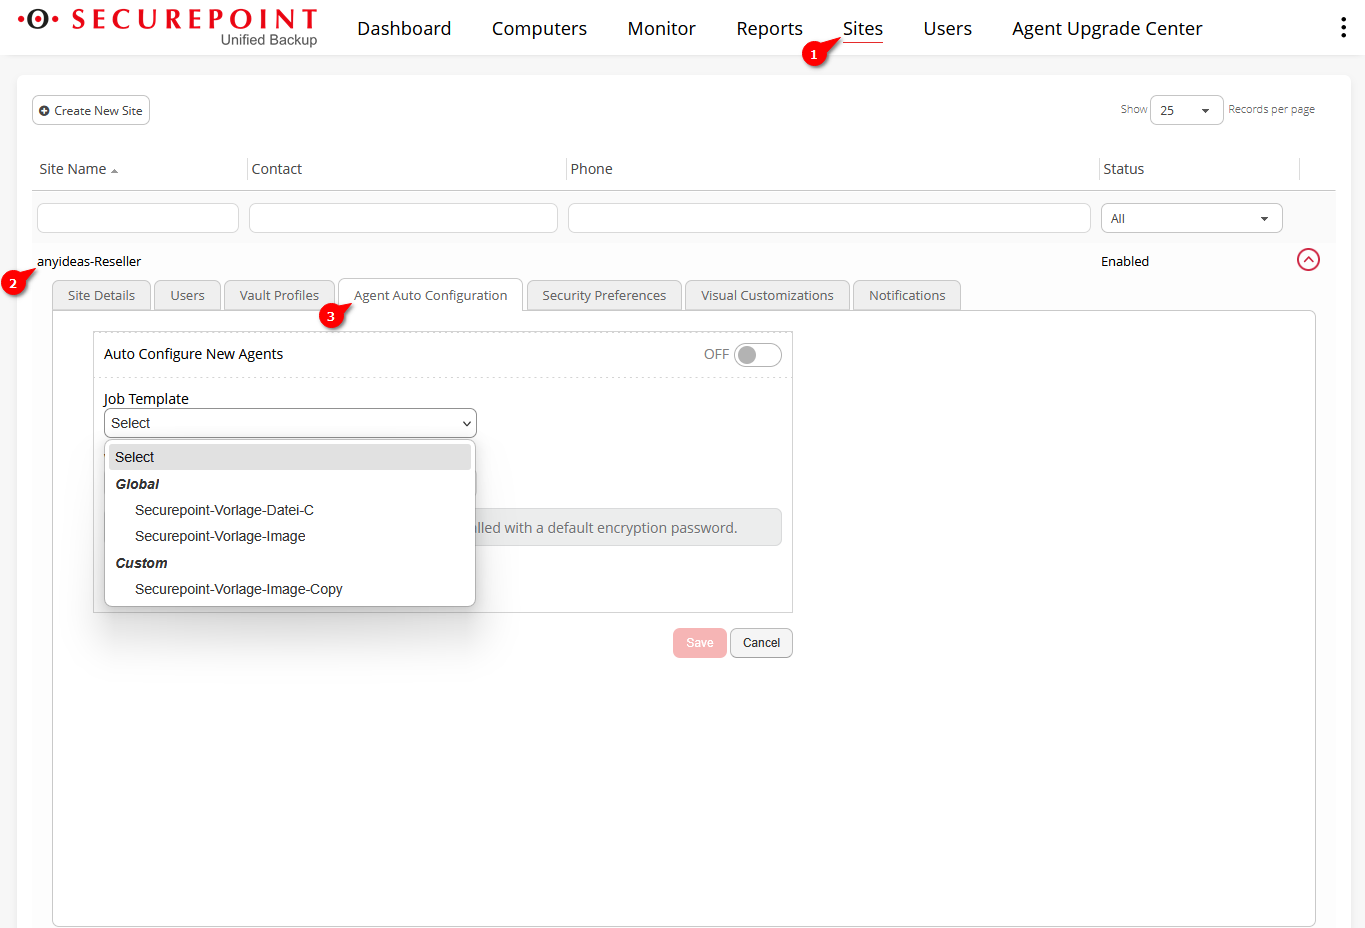Navigate to Agent Upgrade Center

[x=1106, y=29]
